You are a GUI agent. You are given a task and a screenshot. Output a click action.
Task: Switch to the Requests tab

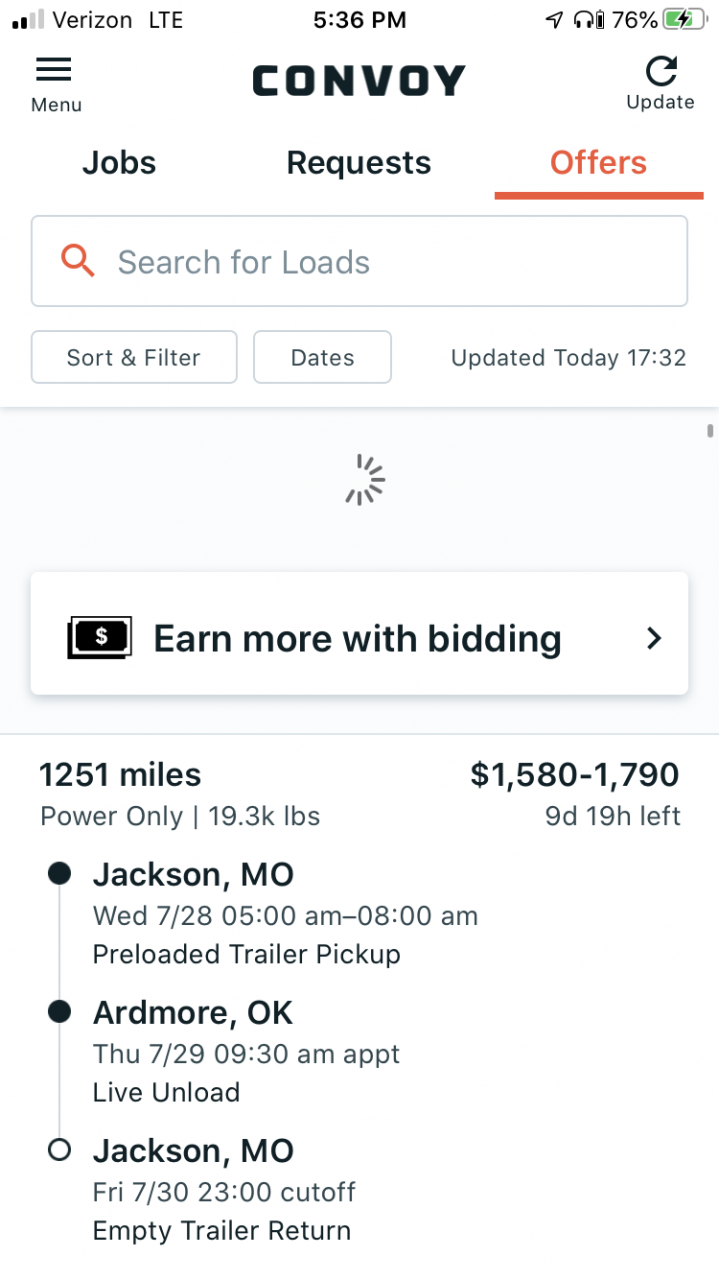point(359,163)
